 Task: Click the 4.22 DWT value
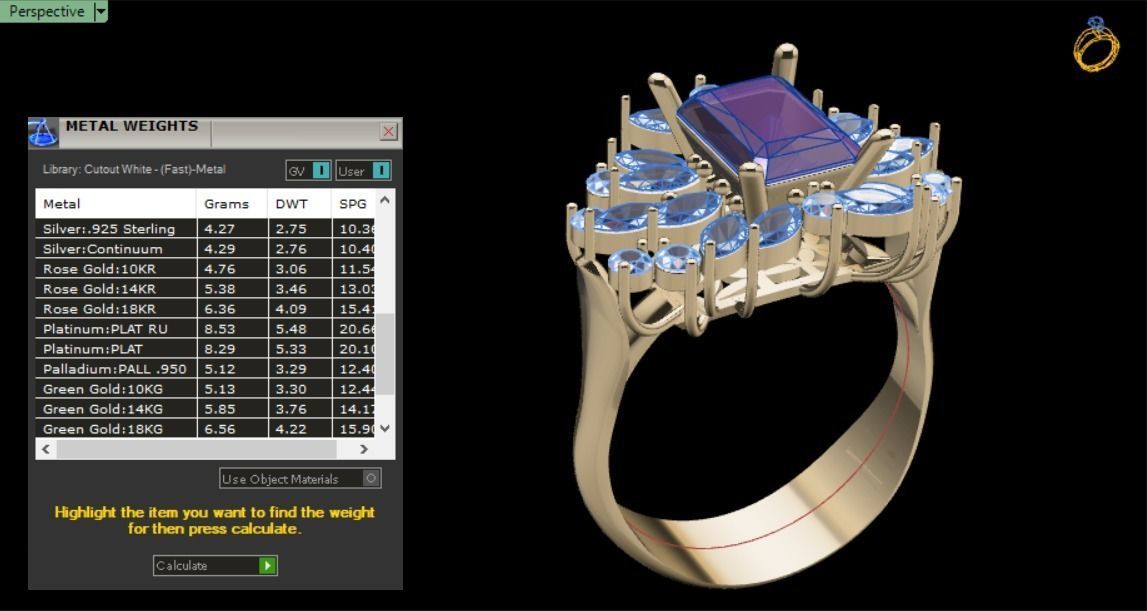pos(290,429)
